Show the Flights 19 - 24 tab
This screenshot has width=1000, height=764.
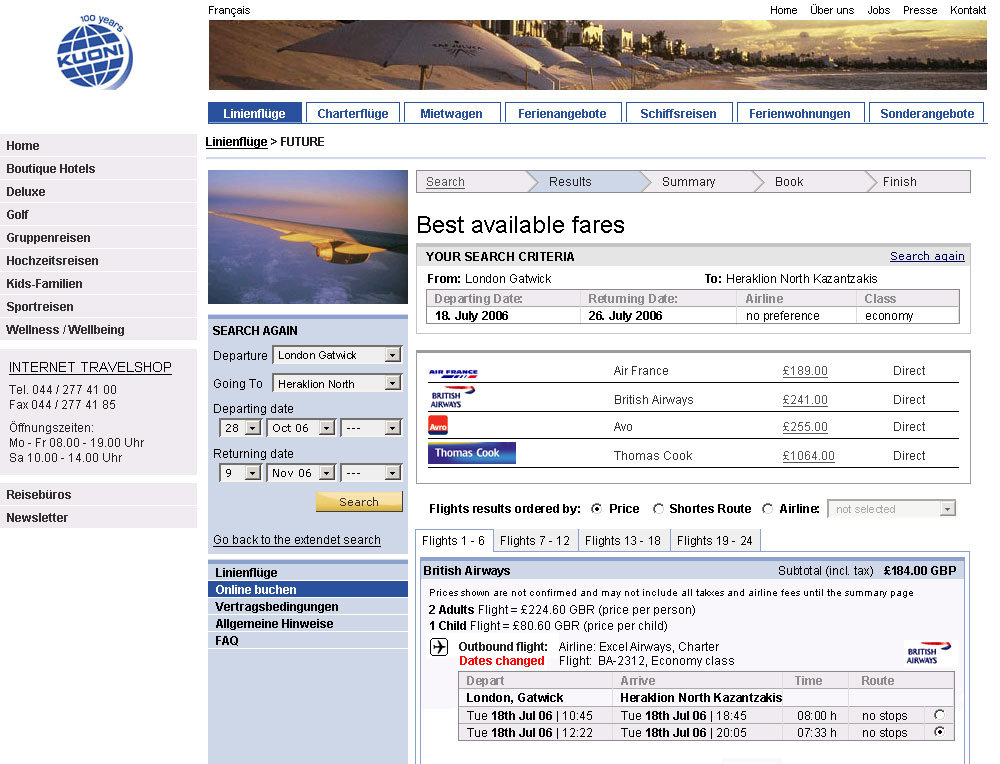(x=715, y=540)
